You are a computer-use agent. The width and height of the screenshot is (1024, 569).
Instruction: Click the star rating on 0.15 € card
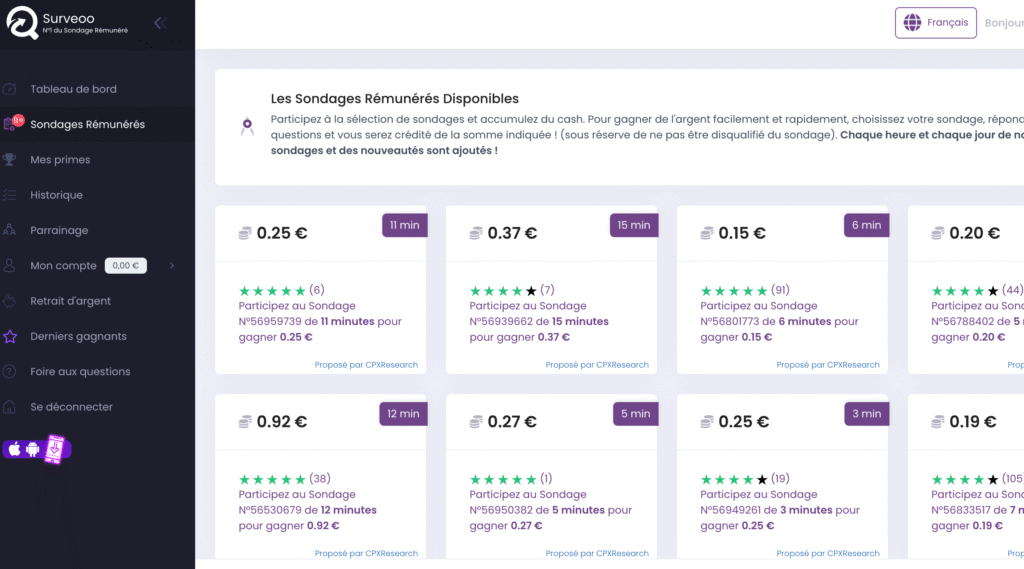tap(734, 291)
